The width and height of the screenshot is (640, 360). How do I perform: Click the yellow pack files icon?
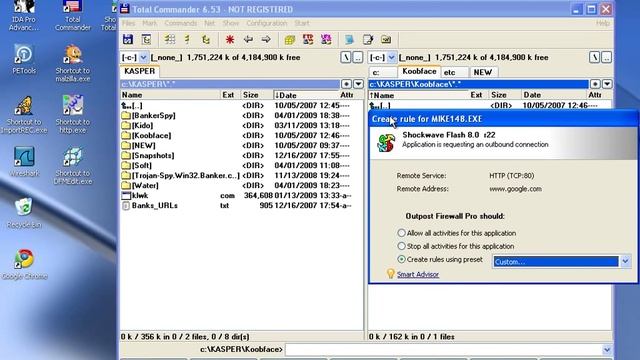coord(290,39)
